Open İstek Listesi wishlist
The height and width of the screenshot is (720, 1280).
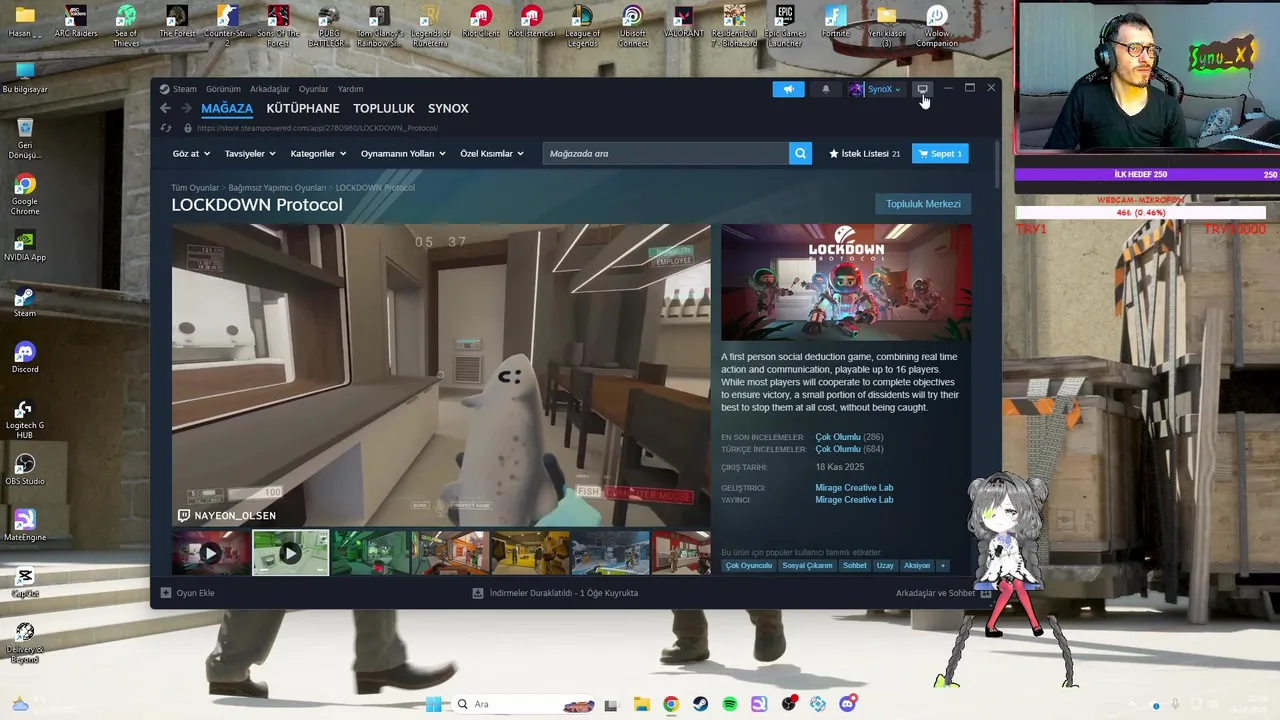(x=864, y=153)
